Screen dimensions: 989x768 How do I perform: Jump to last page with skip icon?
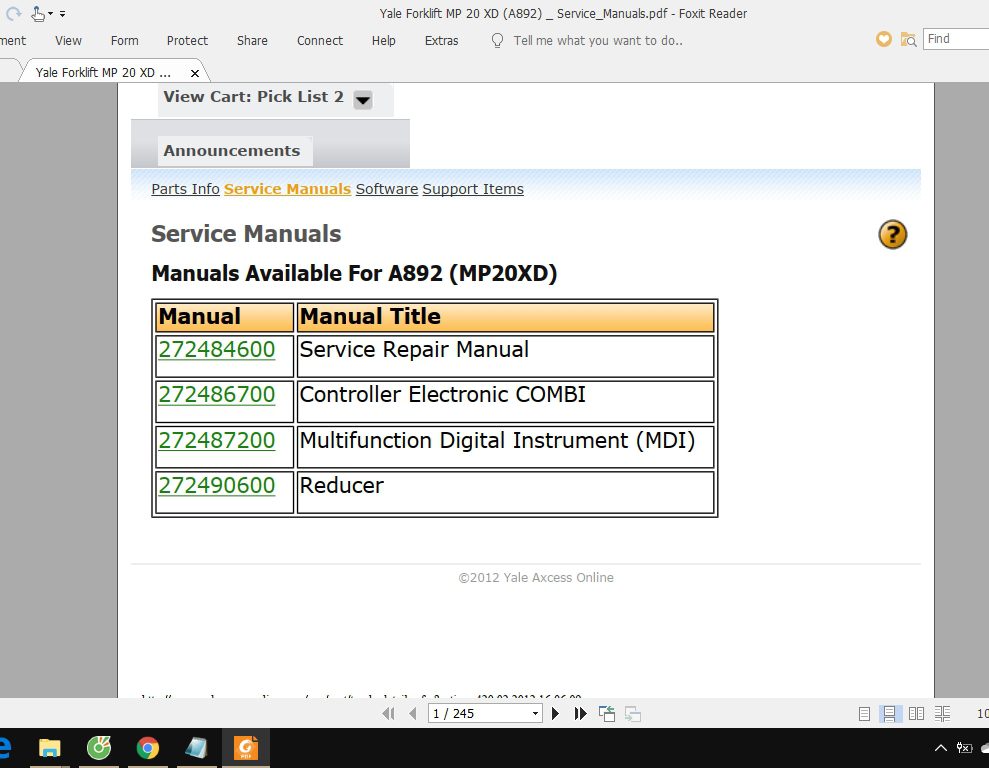580,713
